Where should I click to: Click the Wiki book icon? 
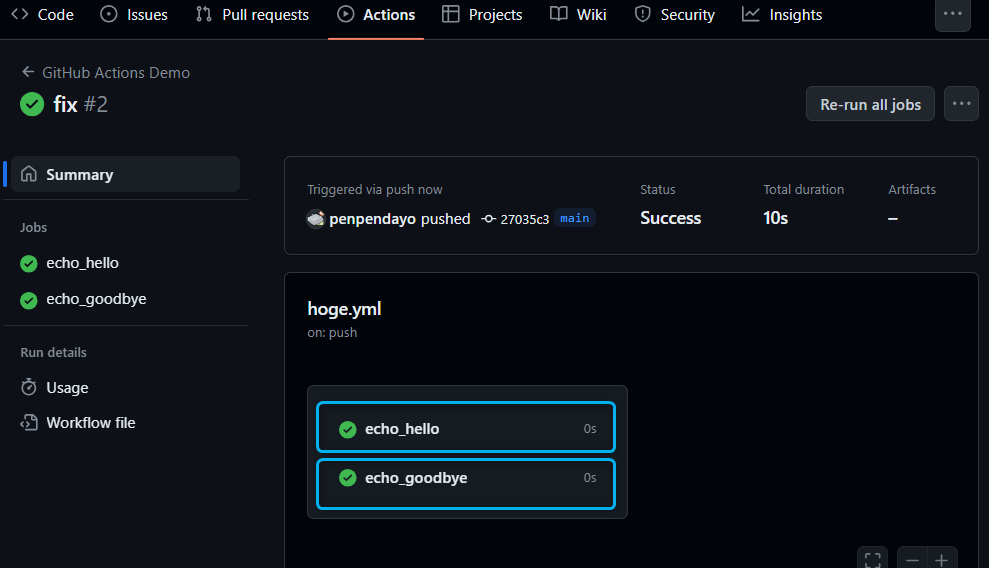(559, 14)
